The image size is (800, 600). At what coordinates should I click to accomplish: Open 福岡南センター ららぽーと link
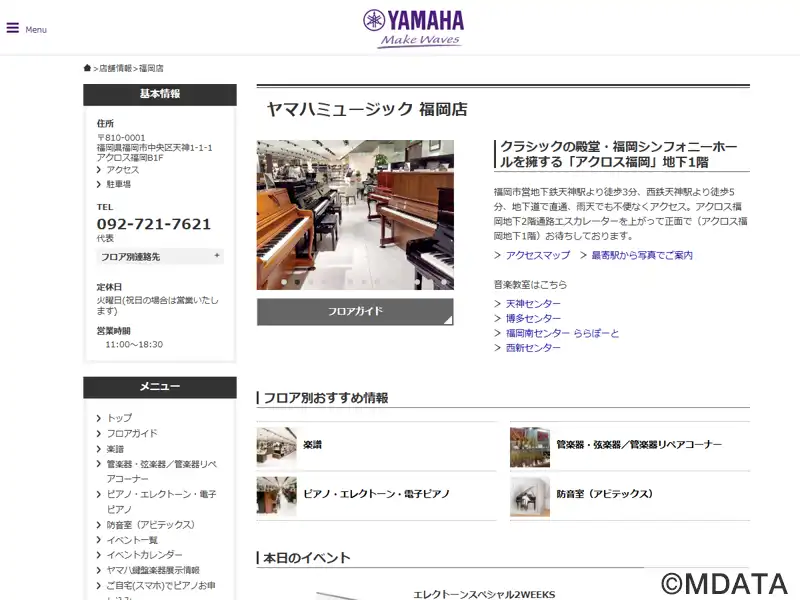[562, 333]
